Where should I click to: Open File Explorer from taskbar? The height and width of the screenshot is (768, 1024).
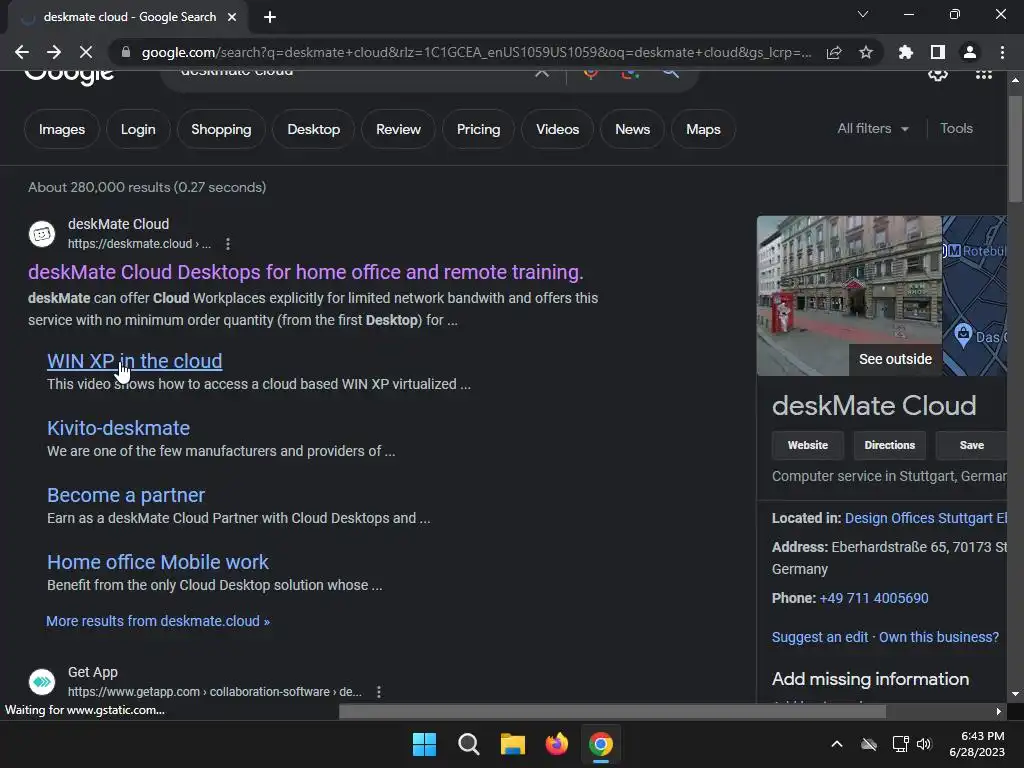tap(513, 744)
